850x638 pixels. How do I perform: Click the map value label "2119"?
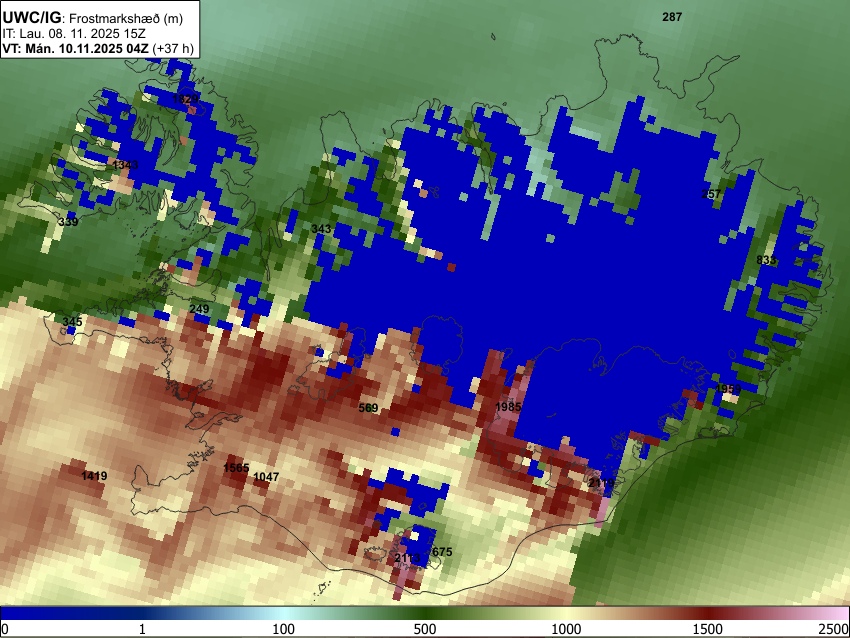(x=601, y=482)
